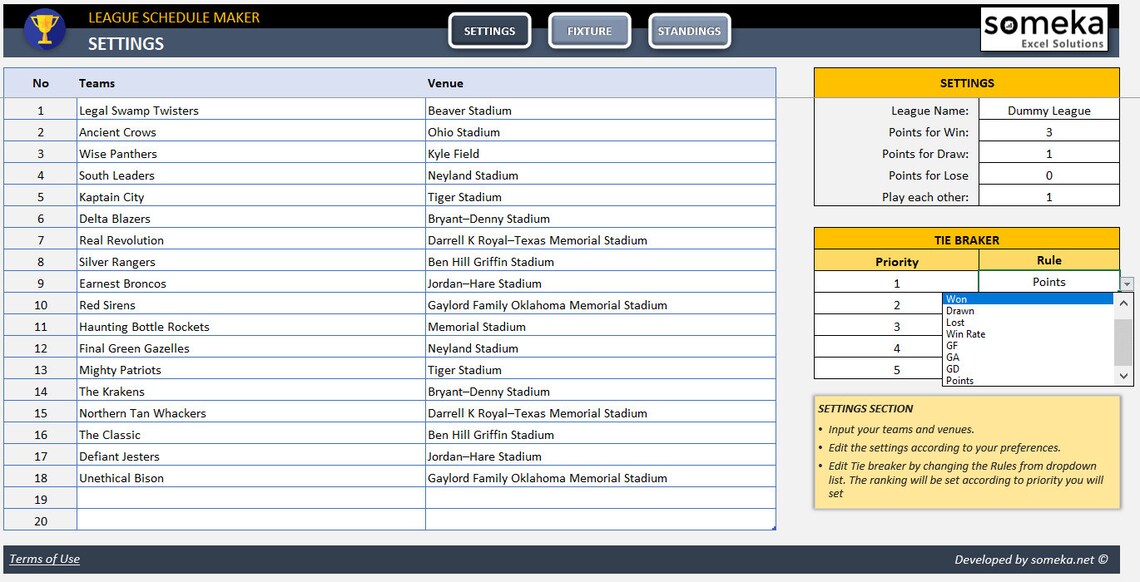Edit the Points for Win value

(x=1048, y=132)
